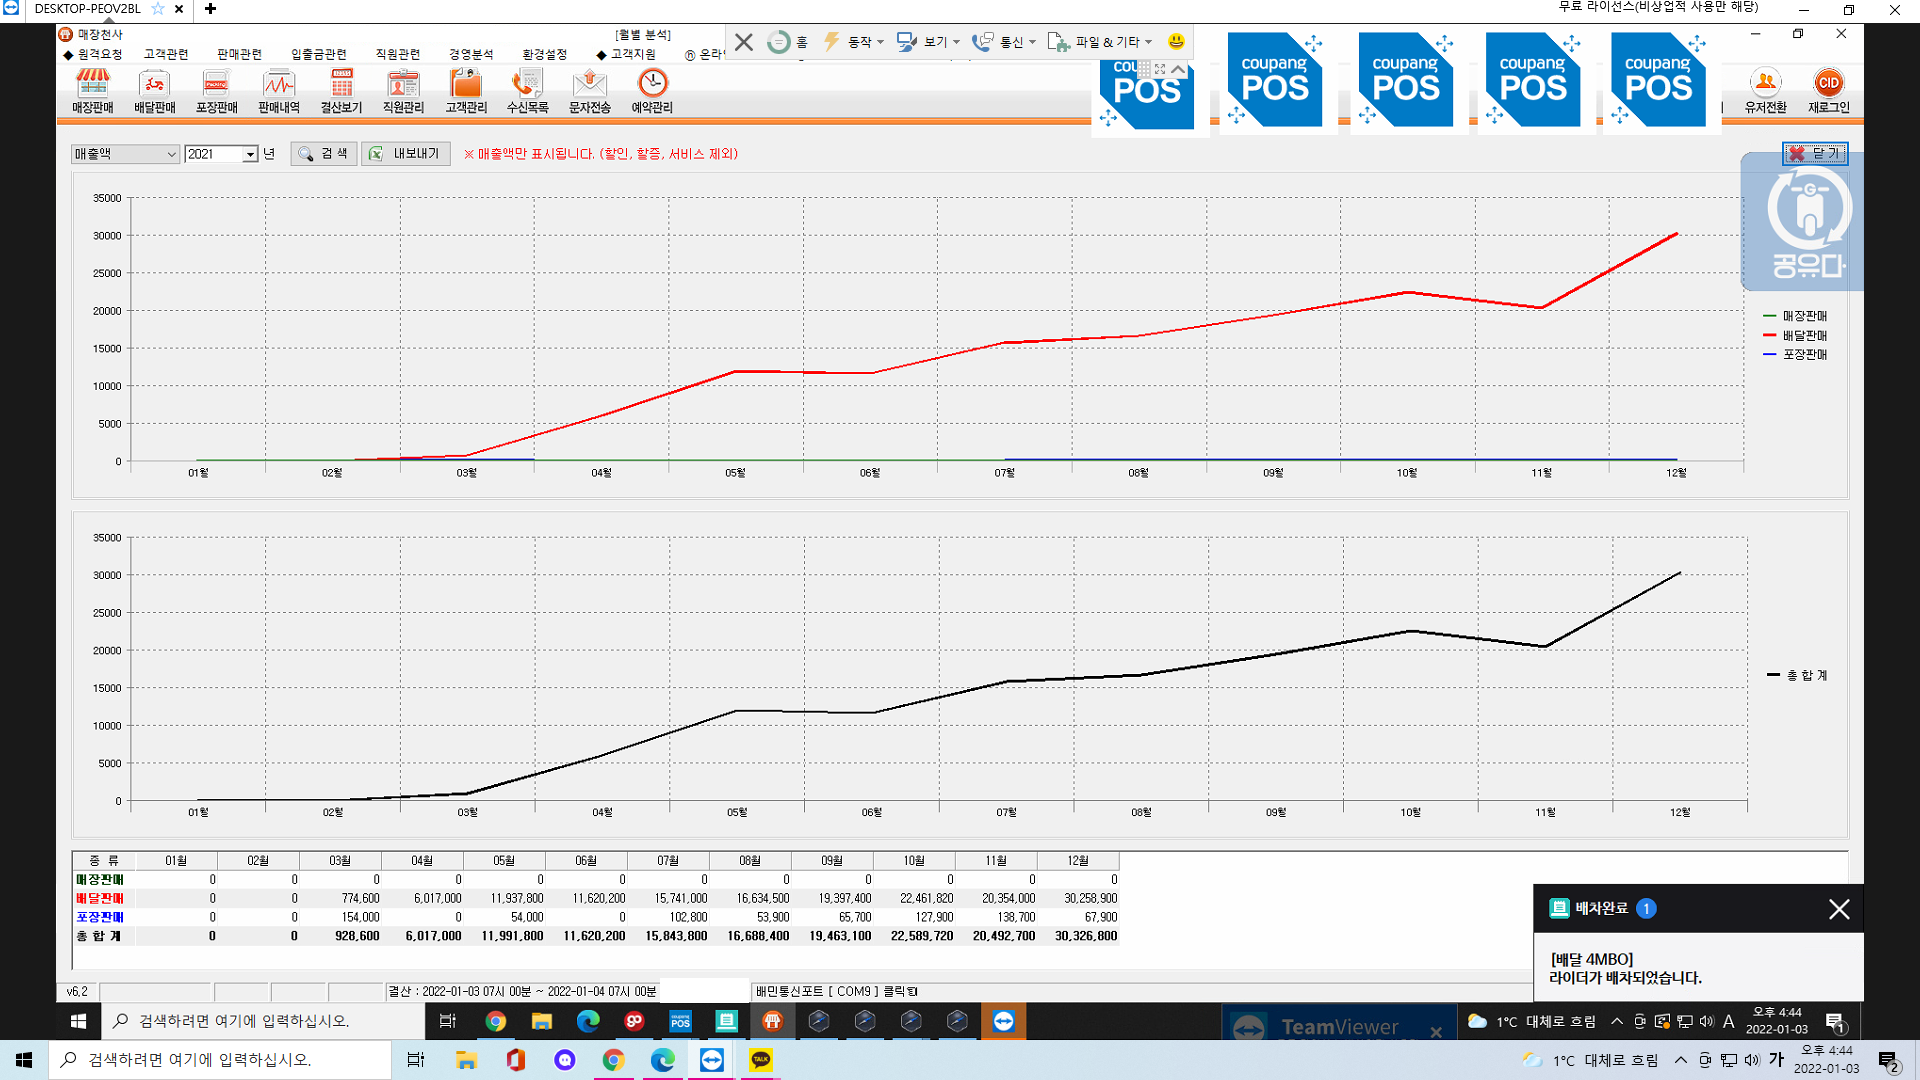Viewport: 1920px width, 1080px height.
Task: Click 배민통신포트 COM9 status text
Action: coord(836,991)
